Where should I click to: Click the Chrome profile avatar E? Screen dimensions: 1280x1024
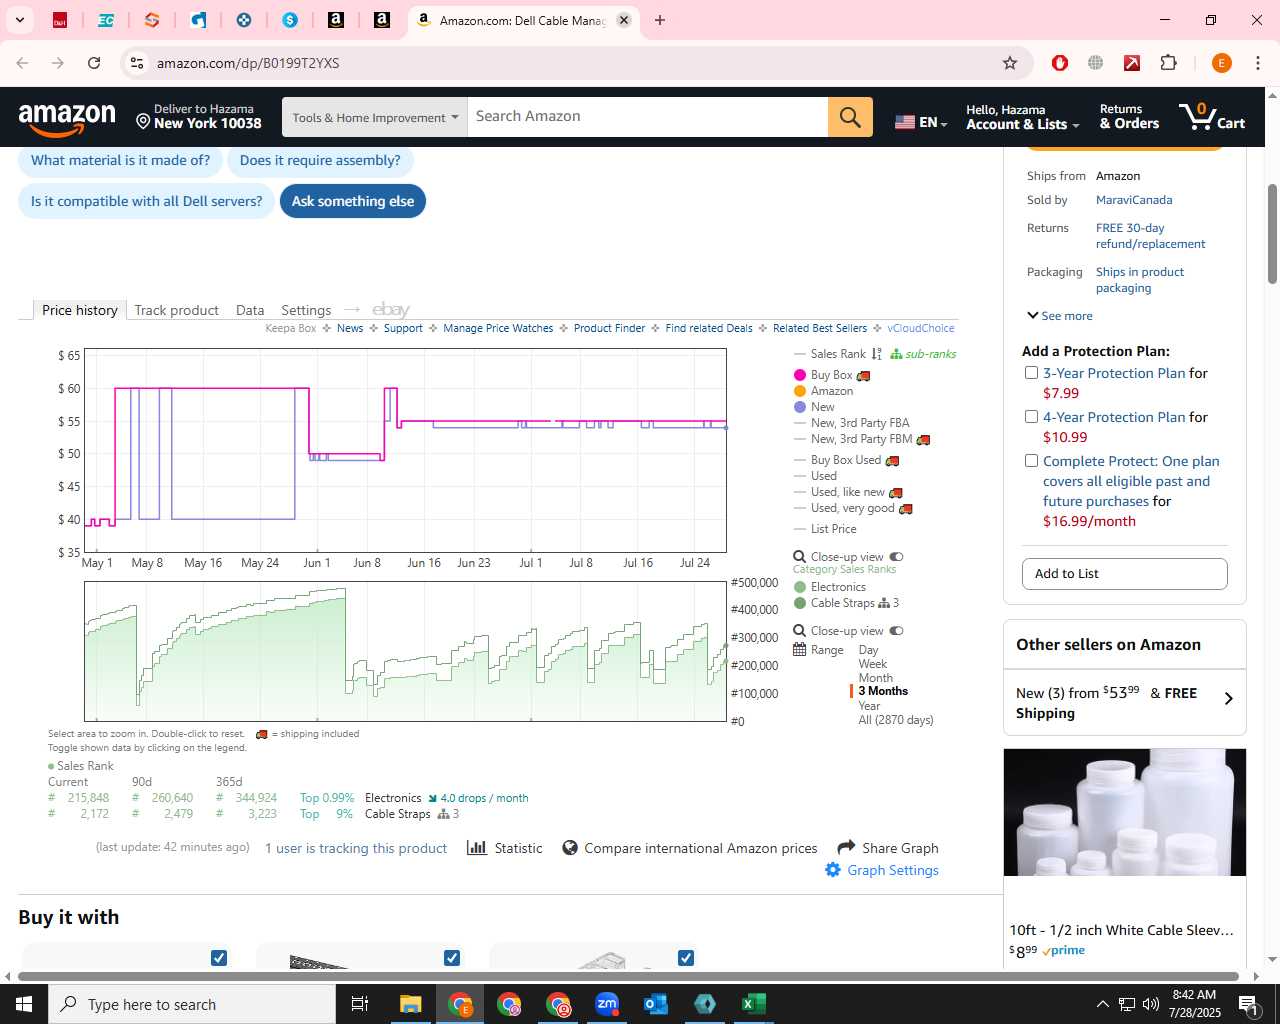1221,63
